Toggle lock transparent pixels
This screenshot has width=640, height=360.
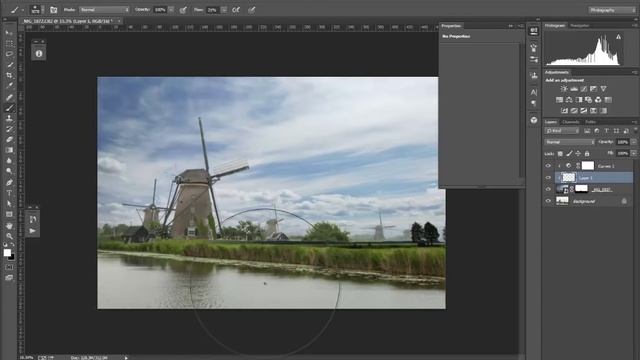560,153
